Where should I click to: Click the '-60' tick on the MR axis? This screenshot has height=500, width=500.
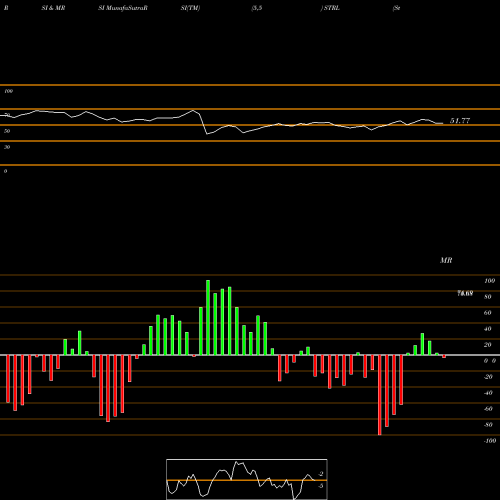pos(488,409)
